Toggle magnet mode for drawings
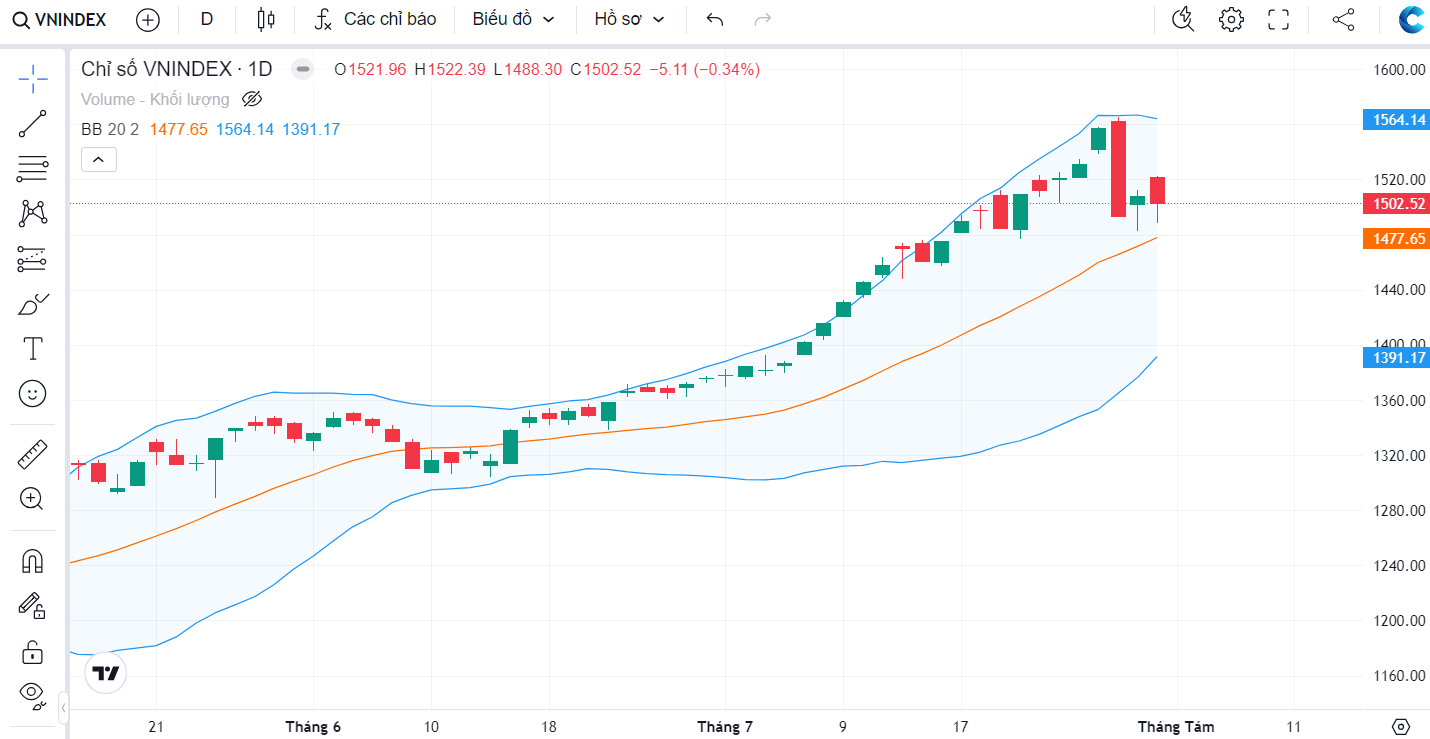The height and width of the screenshot is (739, 1430). click(33, 561)
